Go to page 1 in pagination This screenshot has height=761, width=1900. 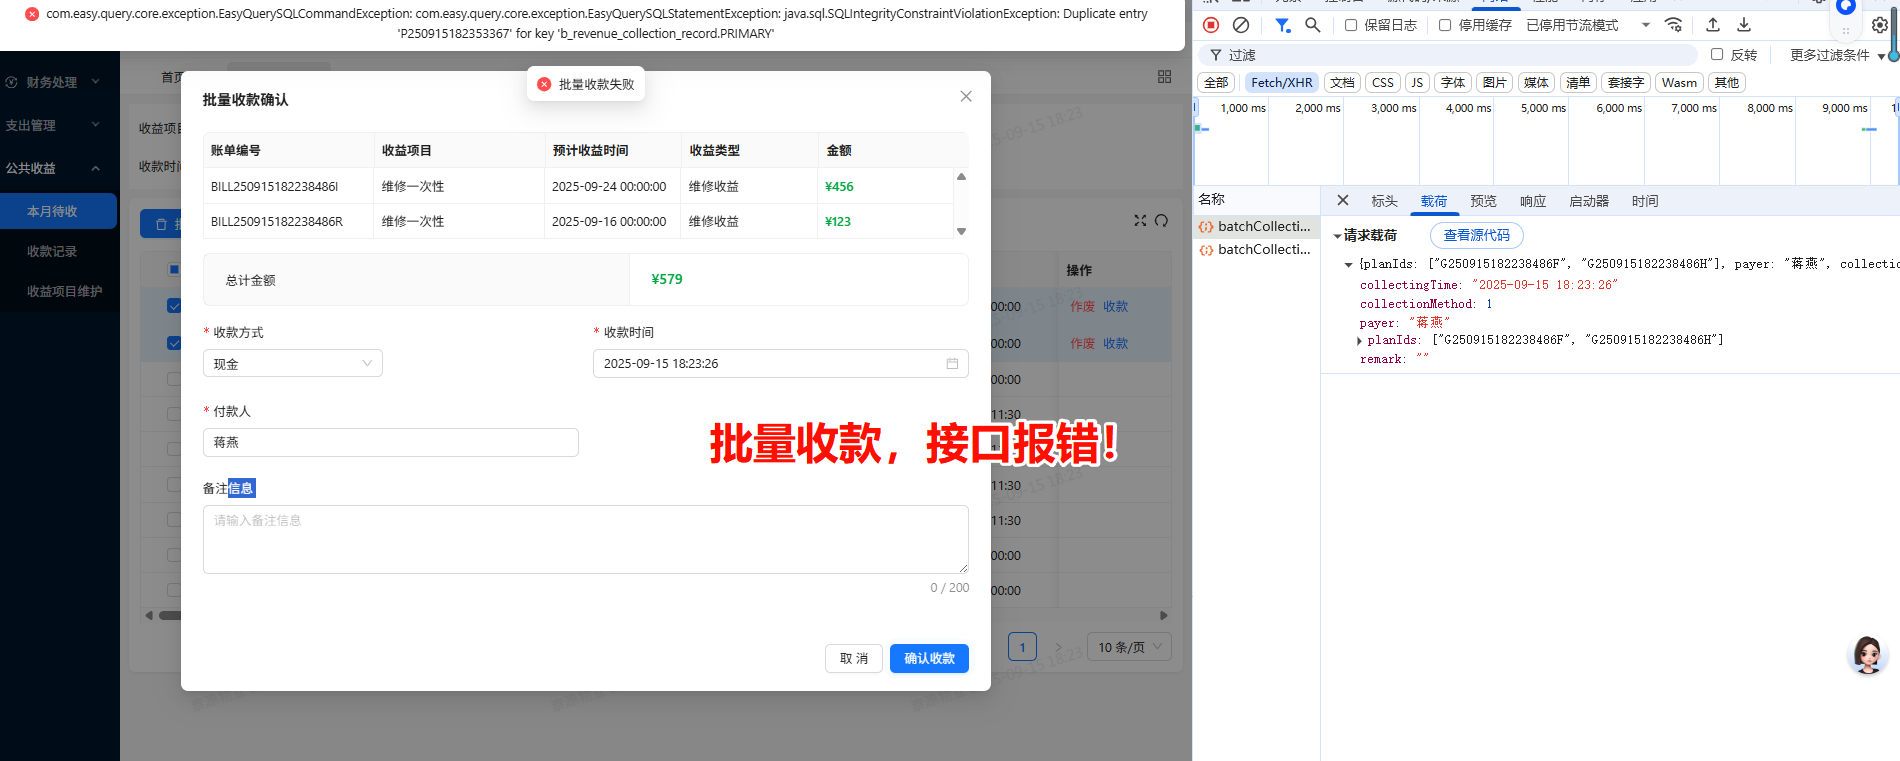1022,647
